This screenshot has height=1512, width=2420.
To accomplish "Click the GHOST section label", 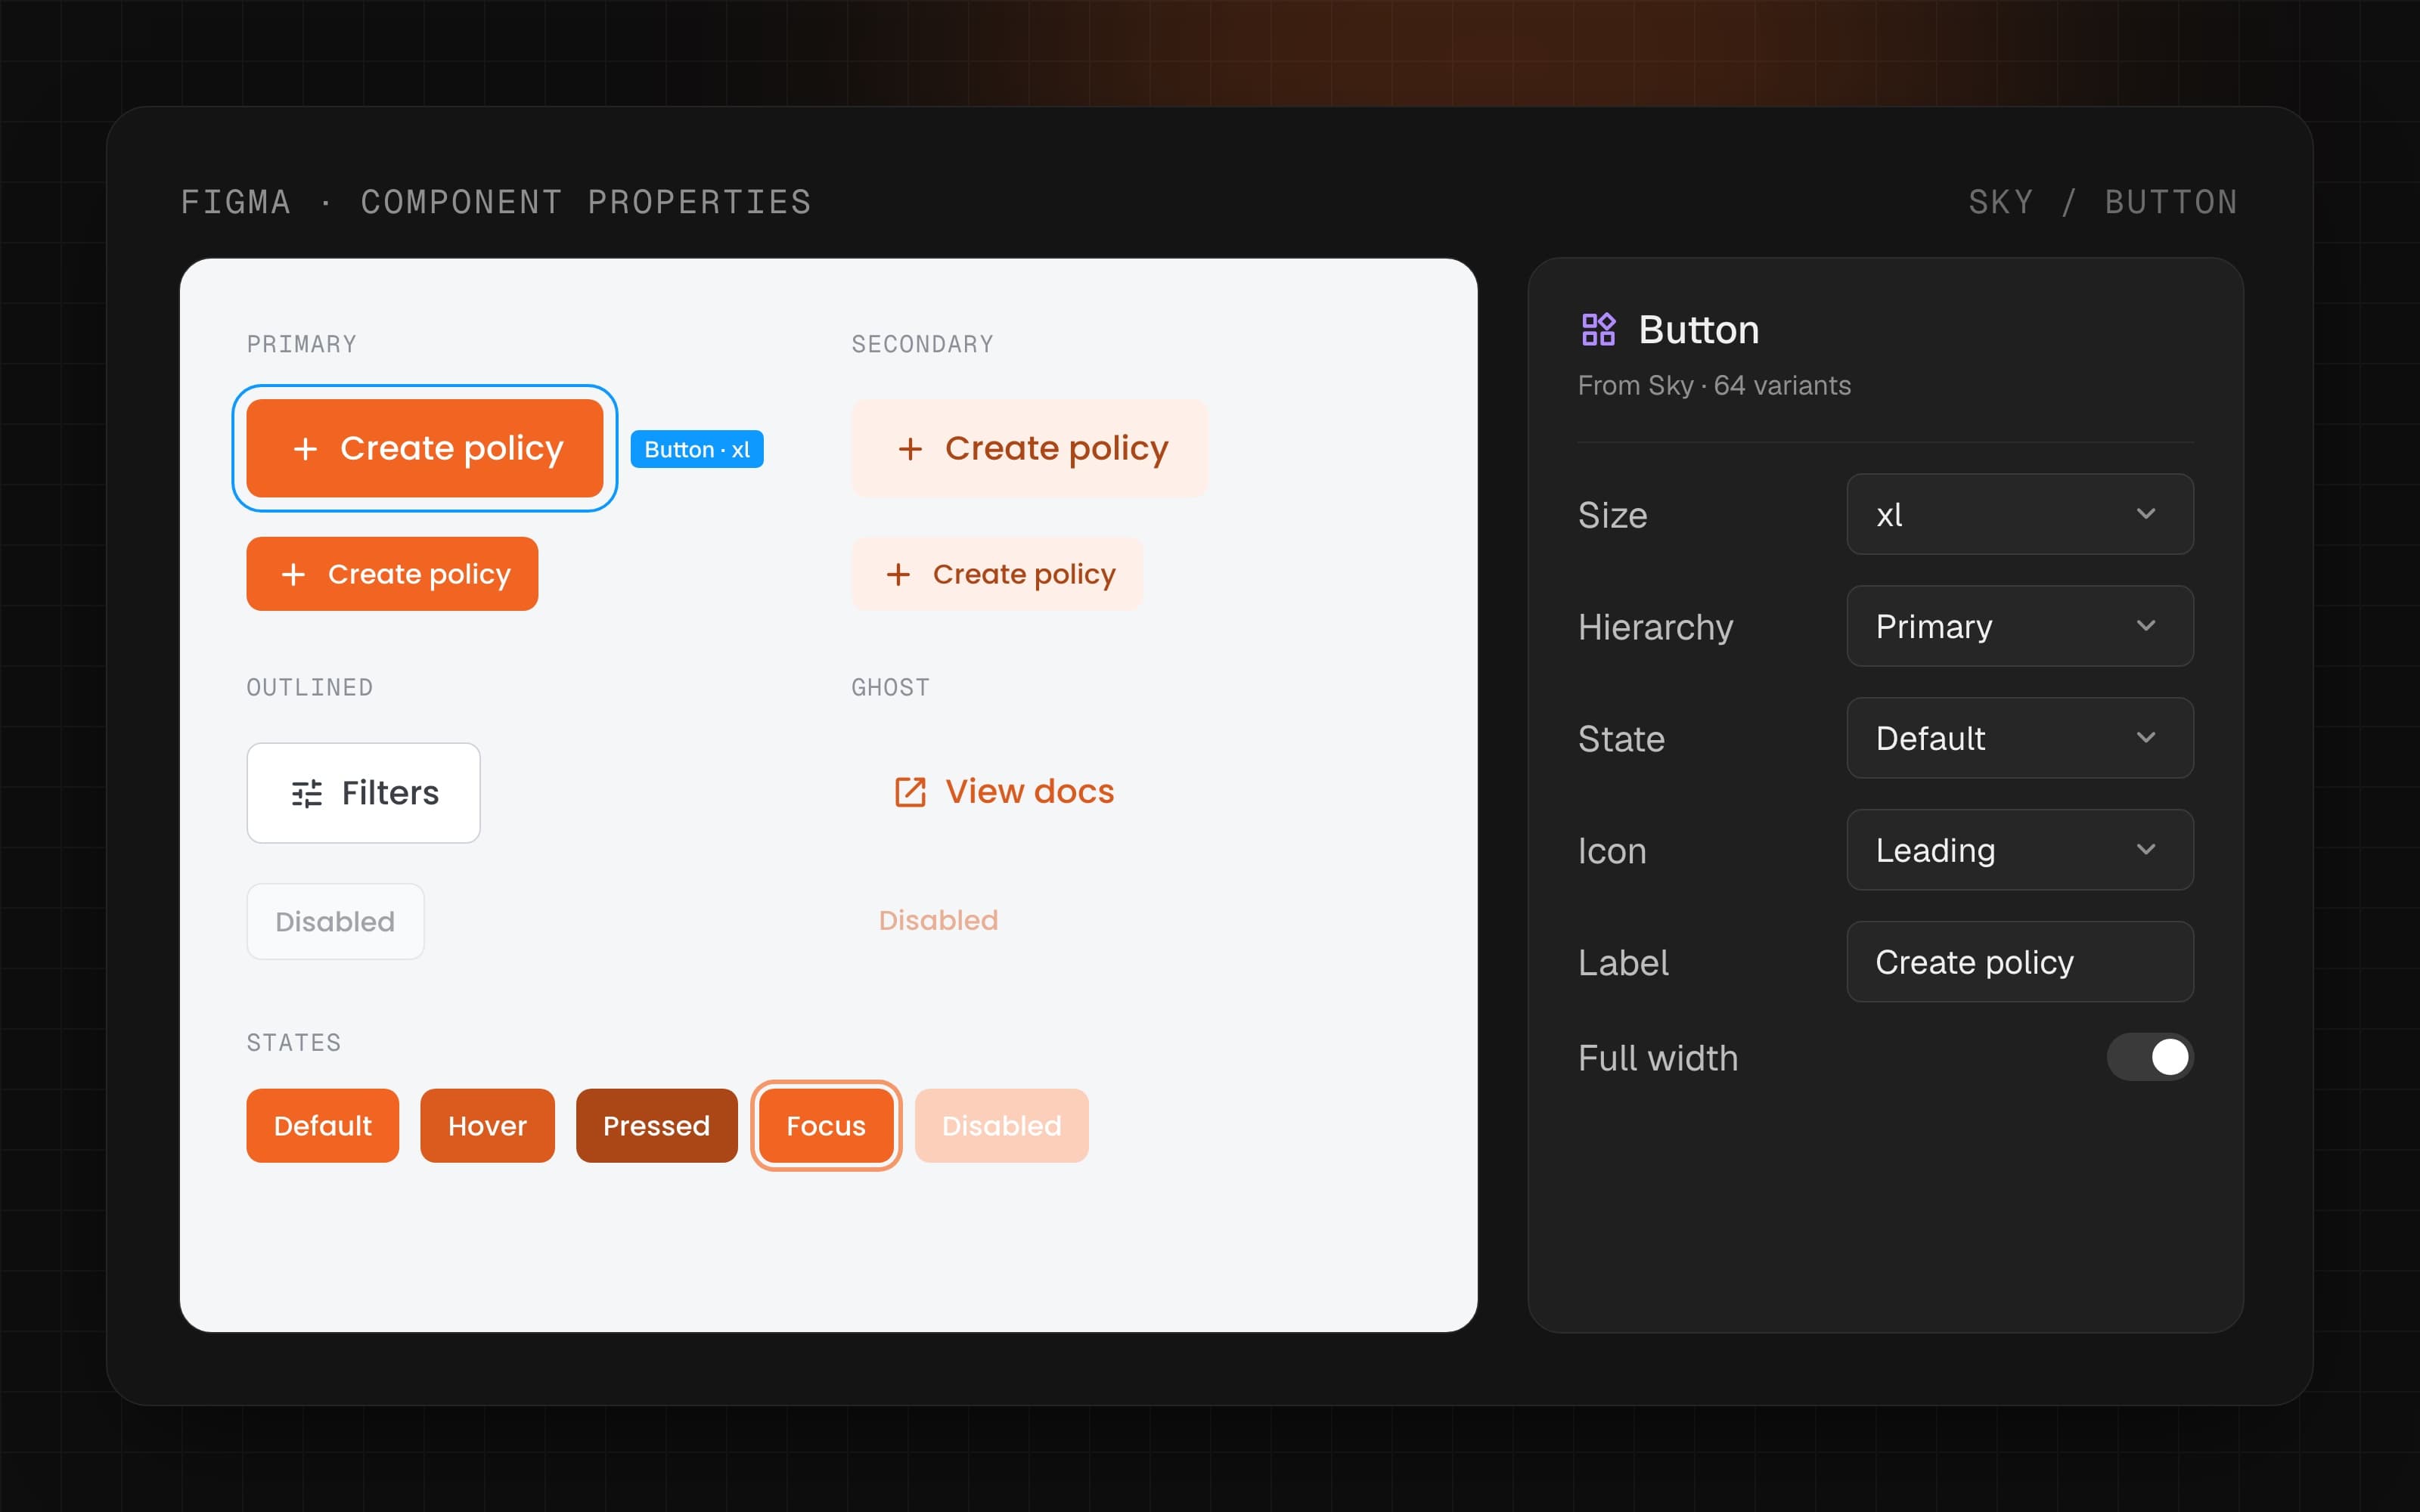I will coord(891,687).
